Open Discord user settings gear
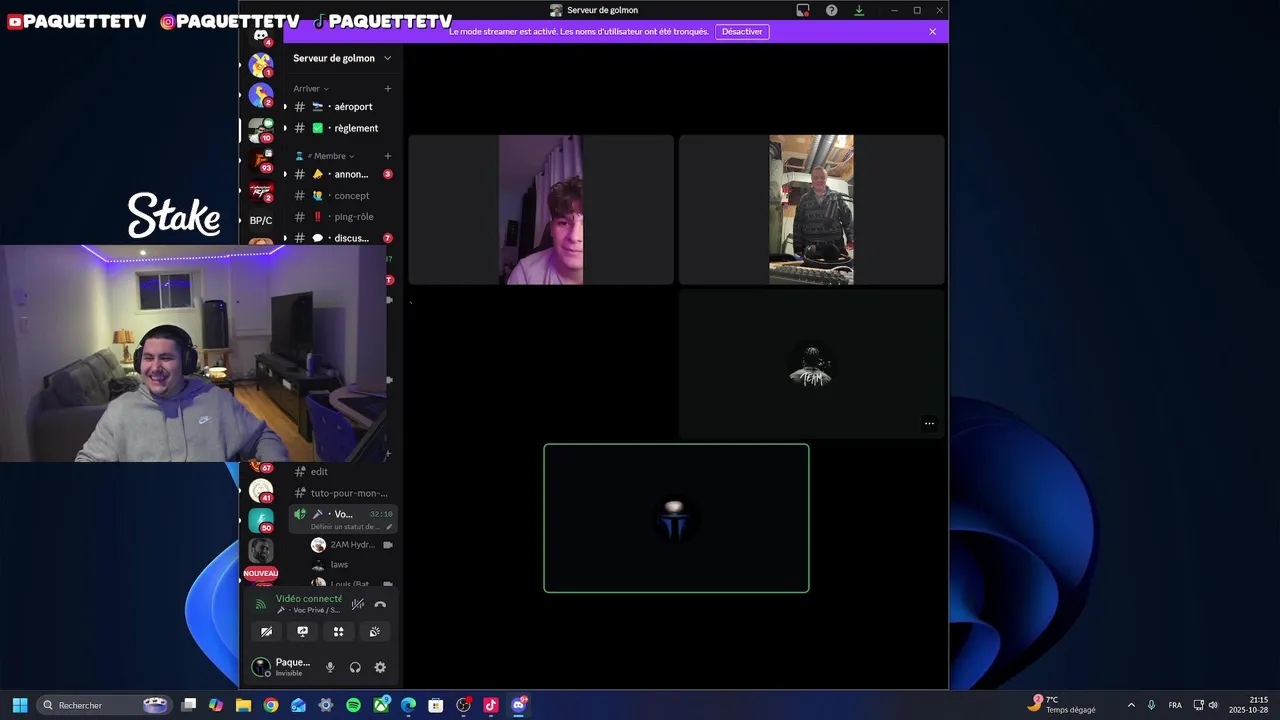This screenshot has width=1280, height=720. pyautogui.click(x=380, y=667)
